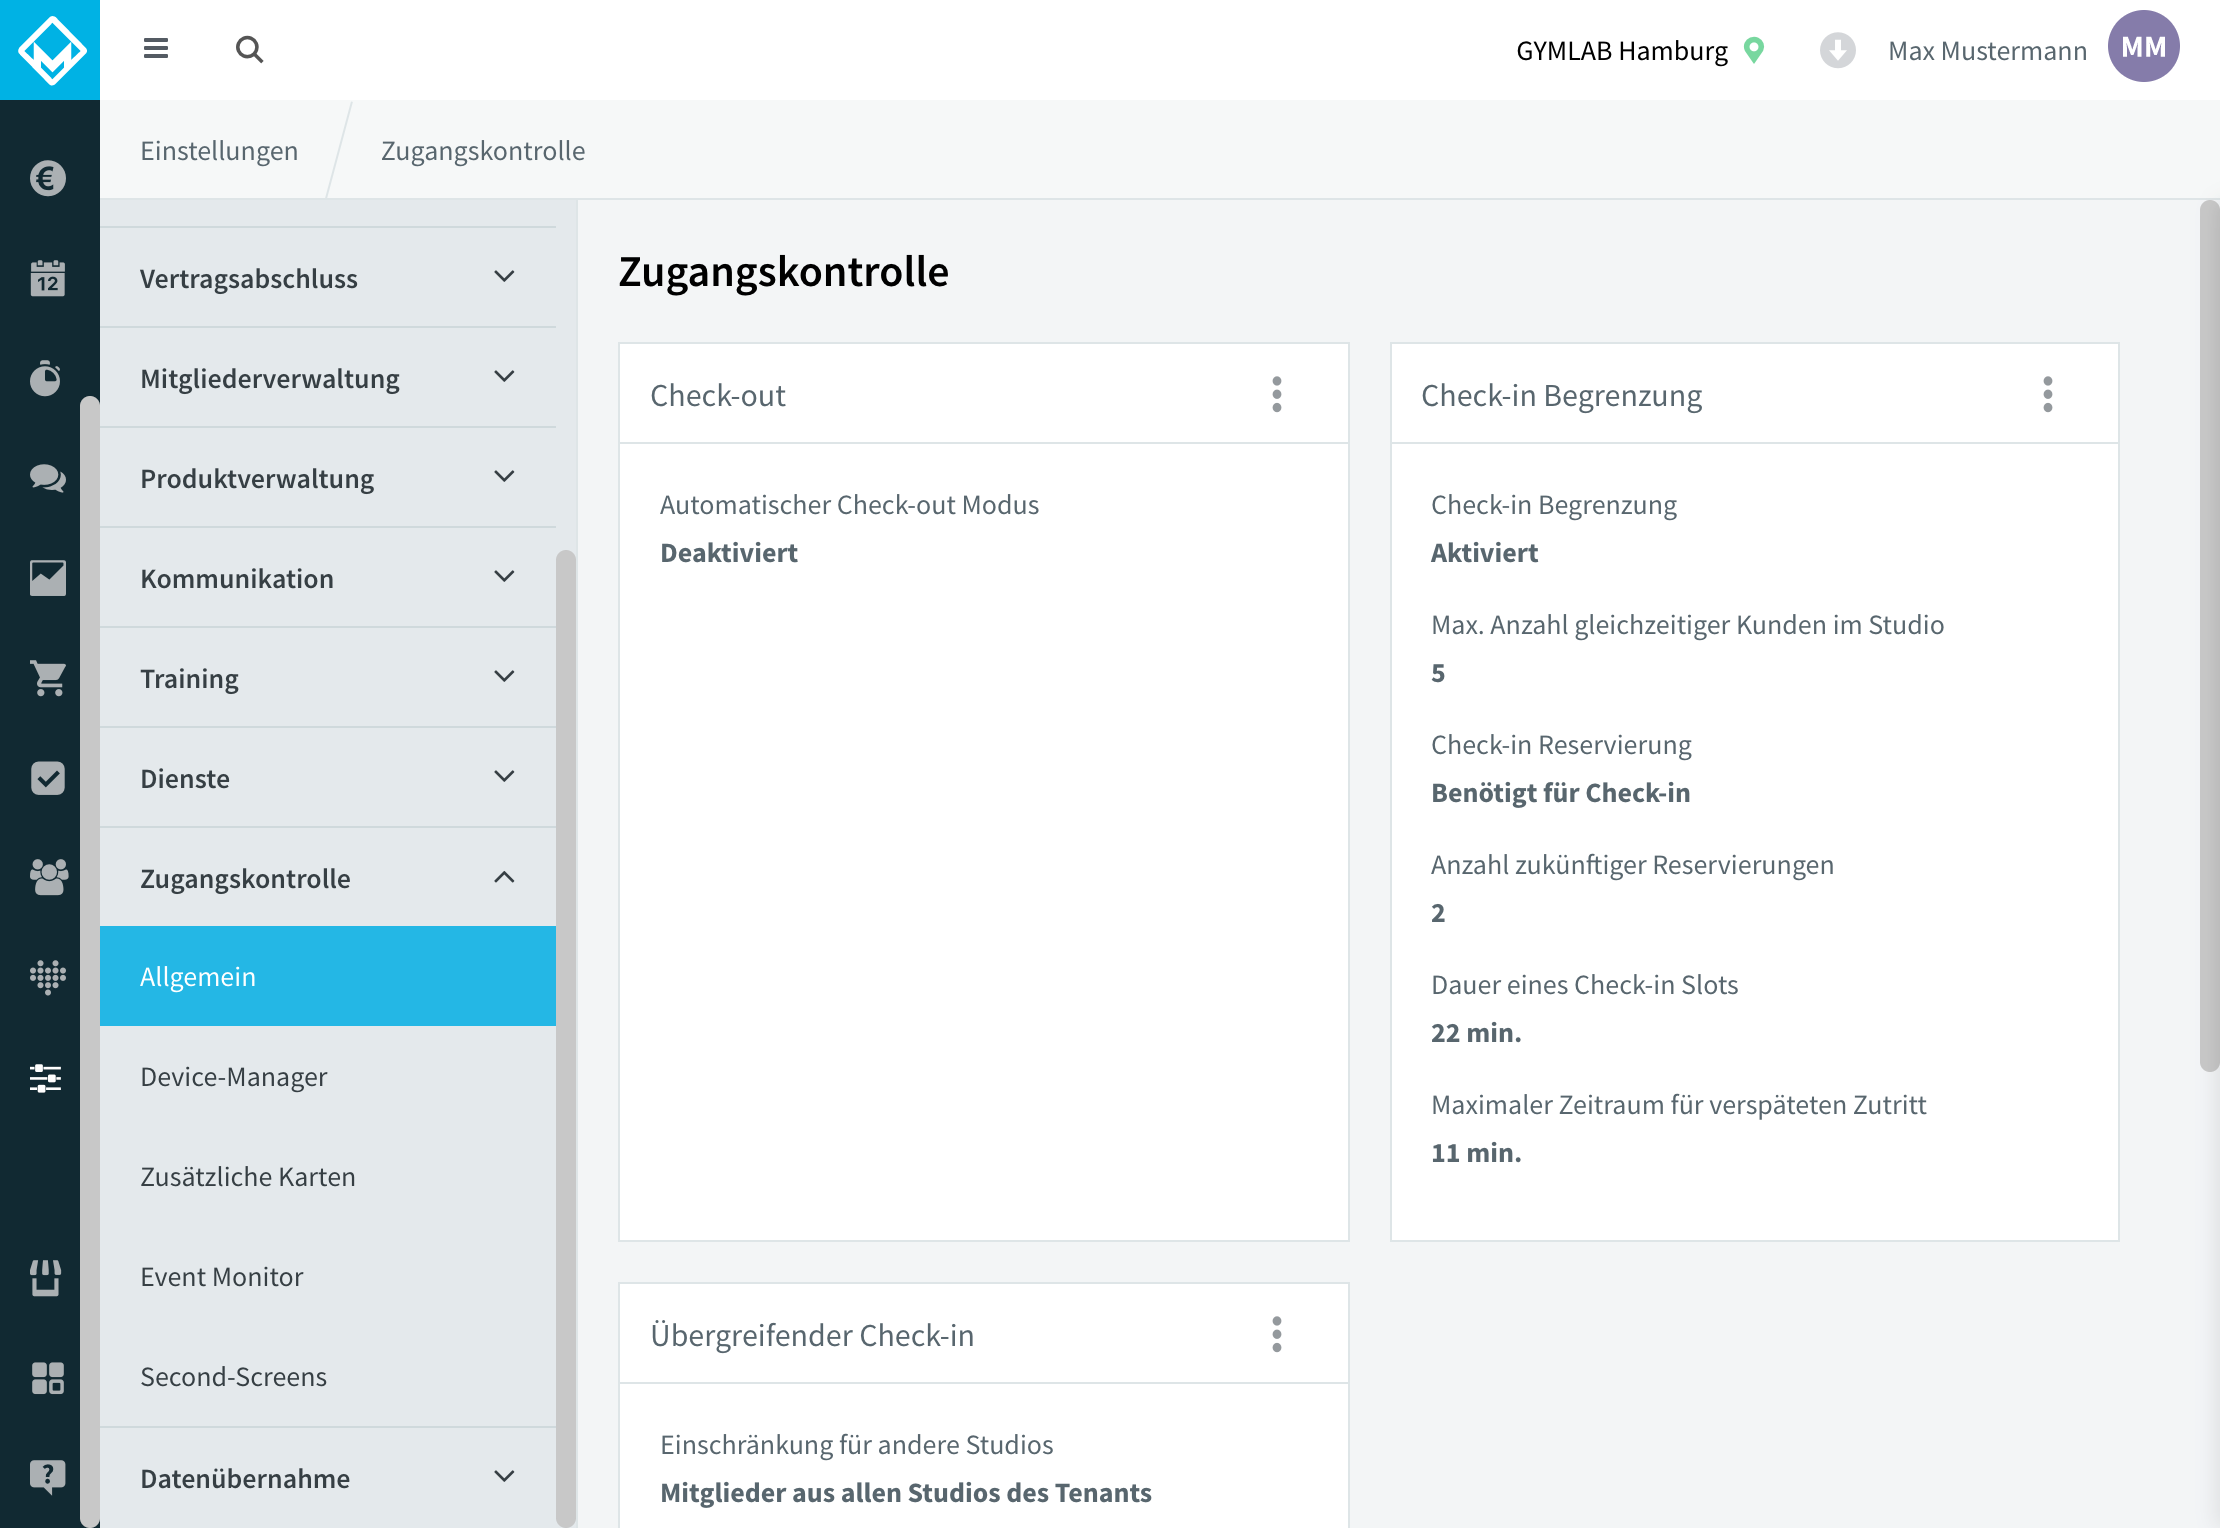Click Max. Anzahl gleichzeitiger Kunden label
This screenshot has width=2220, height=1528.
click(1687, 624)
